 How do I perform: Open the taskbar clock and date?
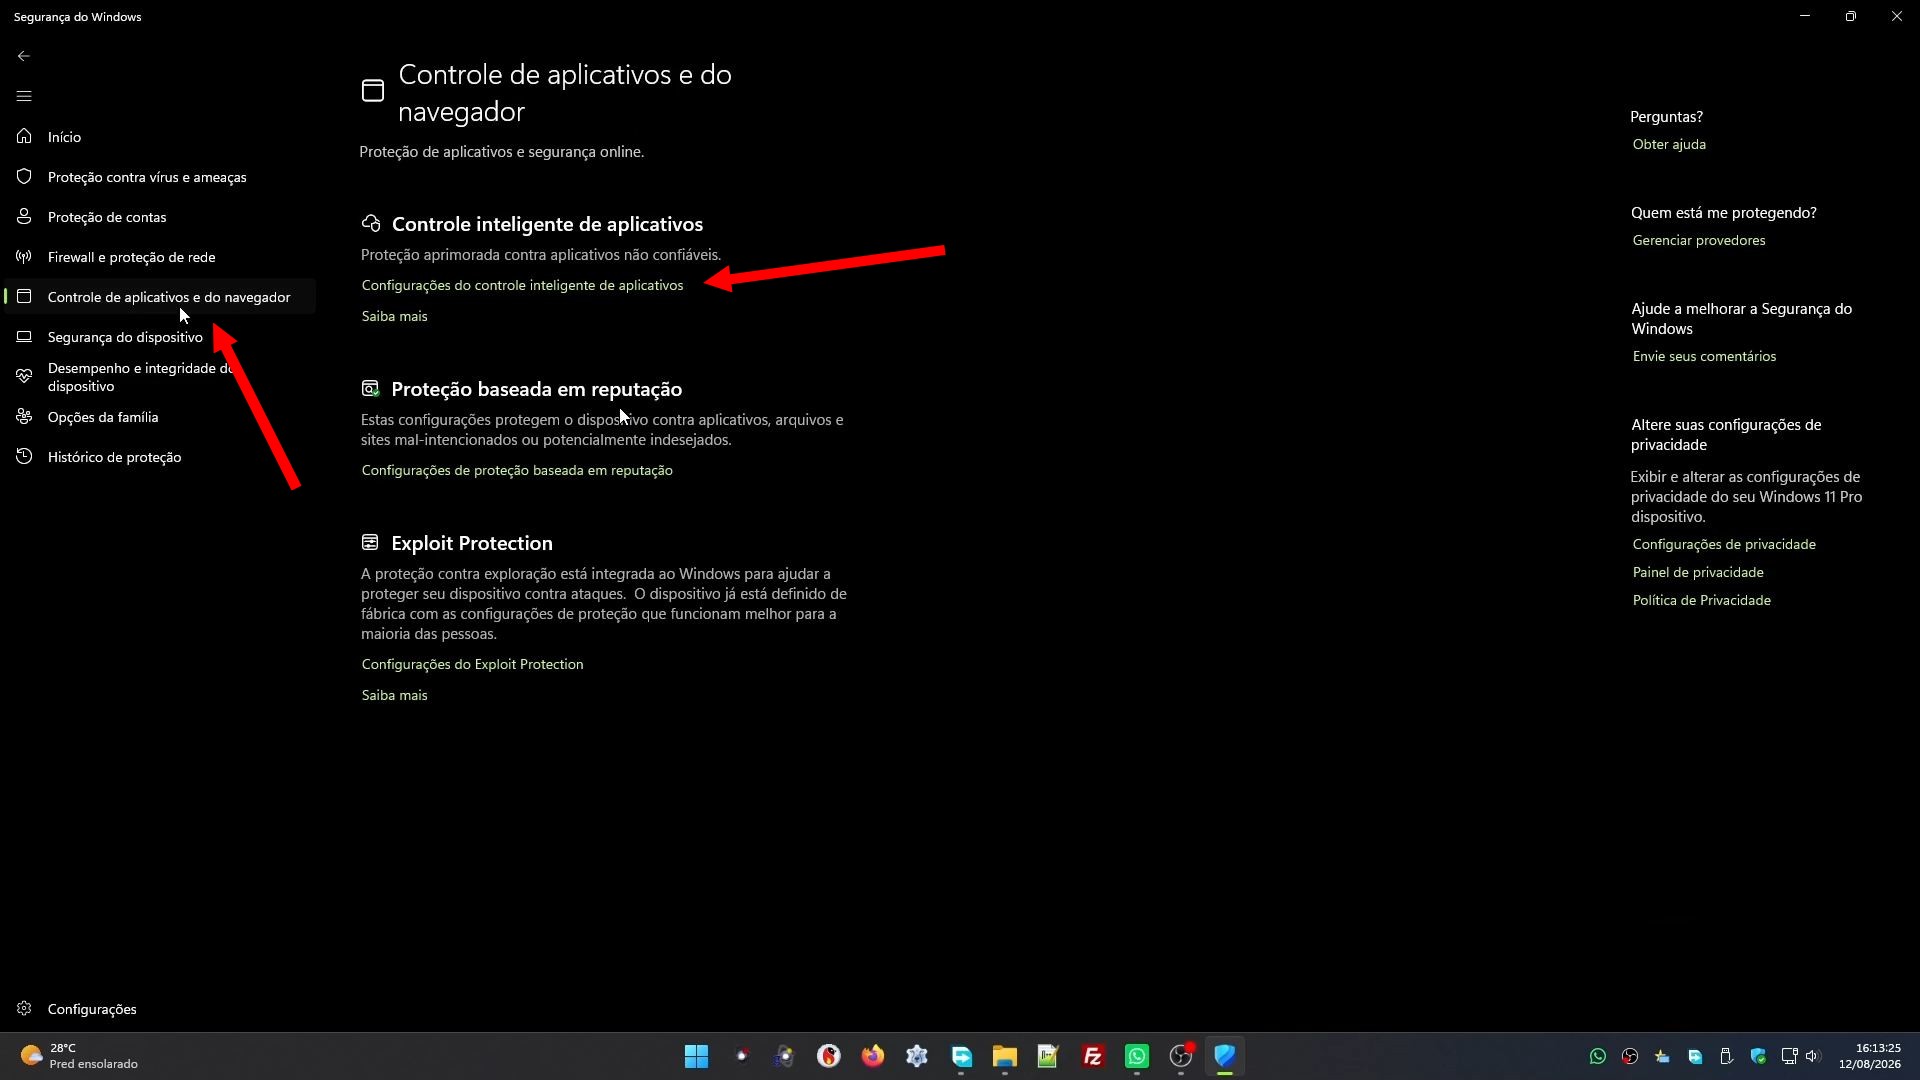point(1869,1056)
